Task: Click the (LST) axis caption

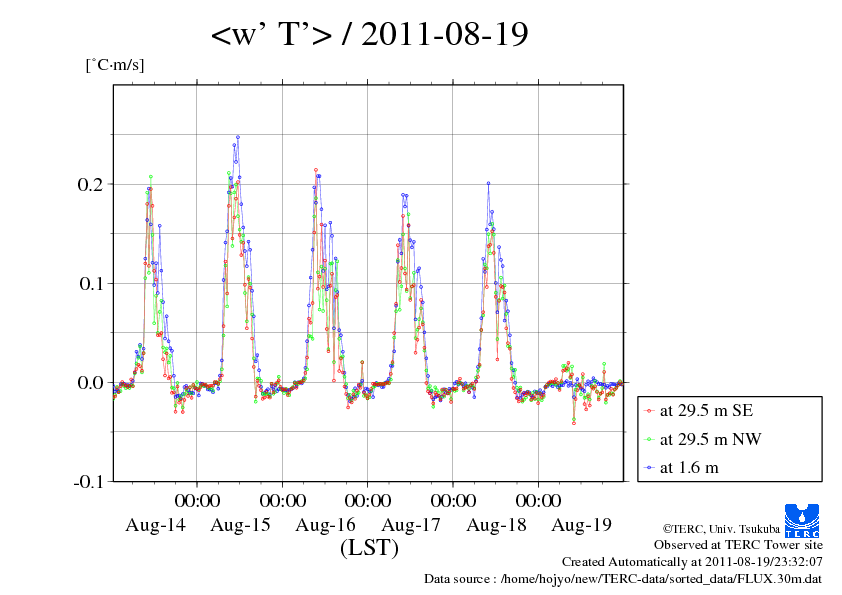Action: point(369,548)
